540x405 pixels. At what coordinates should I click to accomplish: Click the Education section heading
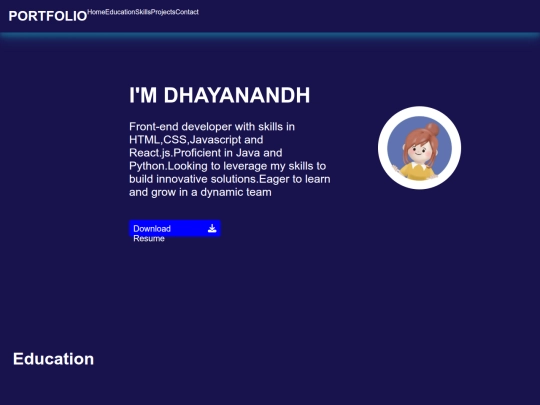pyautogui.click(x=53, y=359)
